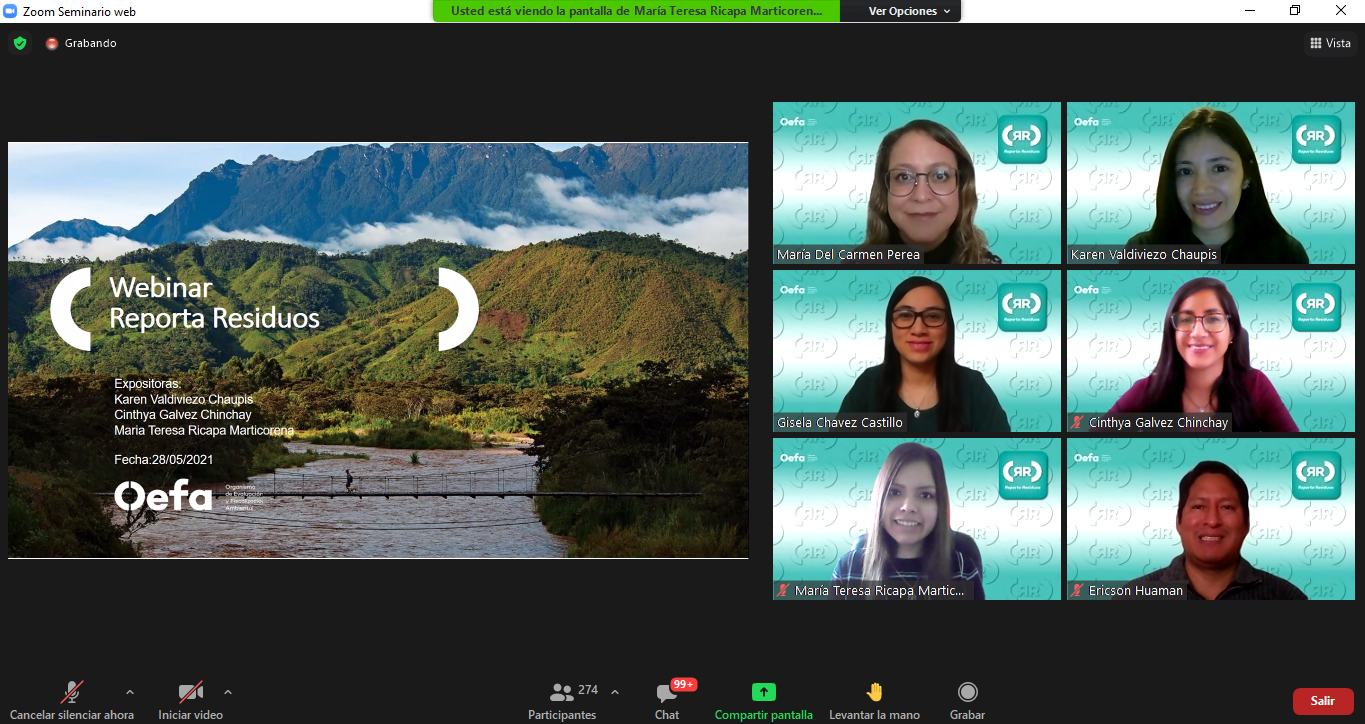Viewport: 1365px width, 724px height.
Task: Select Karen Valdiviezo Chaupis video tile
Action: click(x=1211, y=183)
